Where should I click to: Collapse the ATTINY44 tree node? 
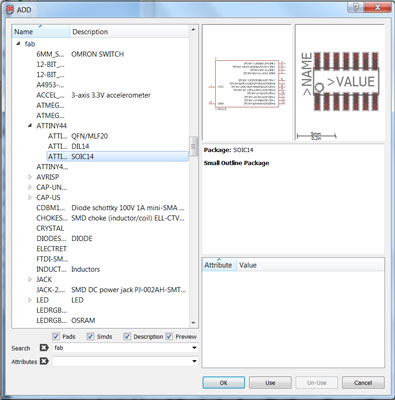point(30,126)
